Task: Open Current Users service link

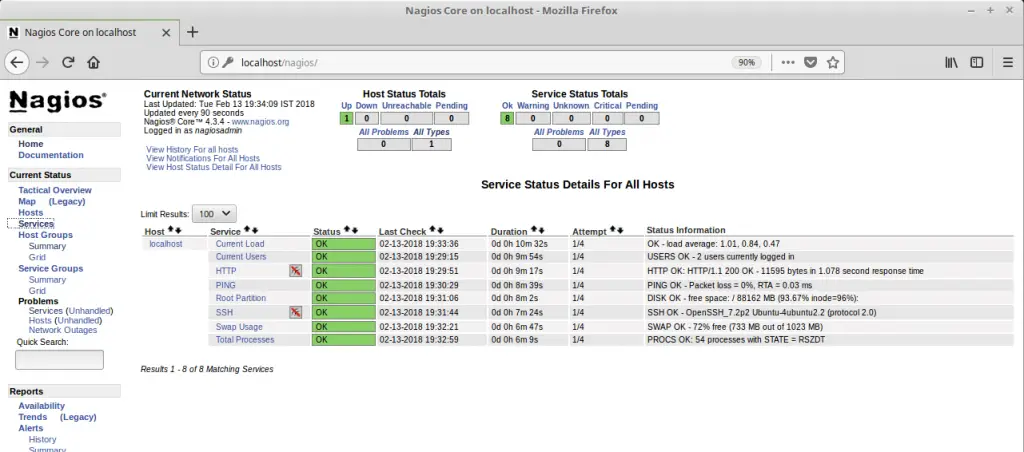Action: [241, 257]
